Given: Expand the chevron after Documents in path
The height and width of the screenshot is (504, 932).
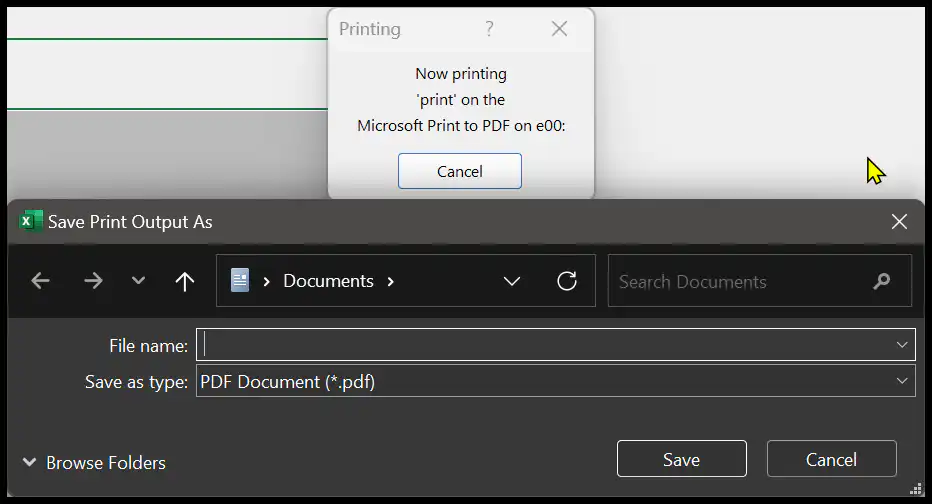Looking at the screenshot, I should [x=391, y=282].
